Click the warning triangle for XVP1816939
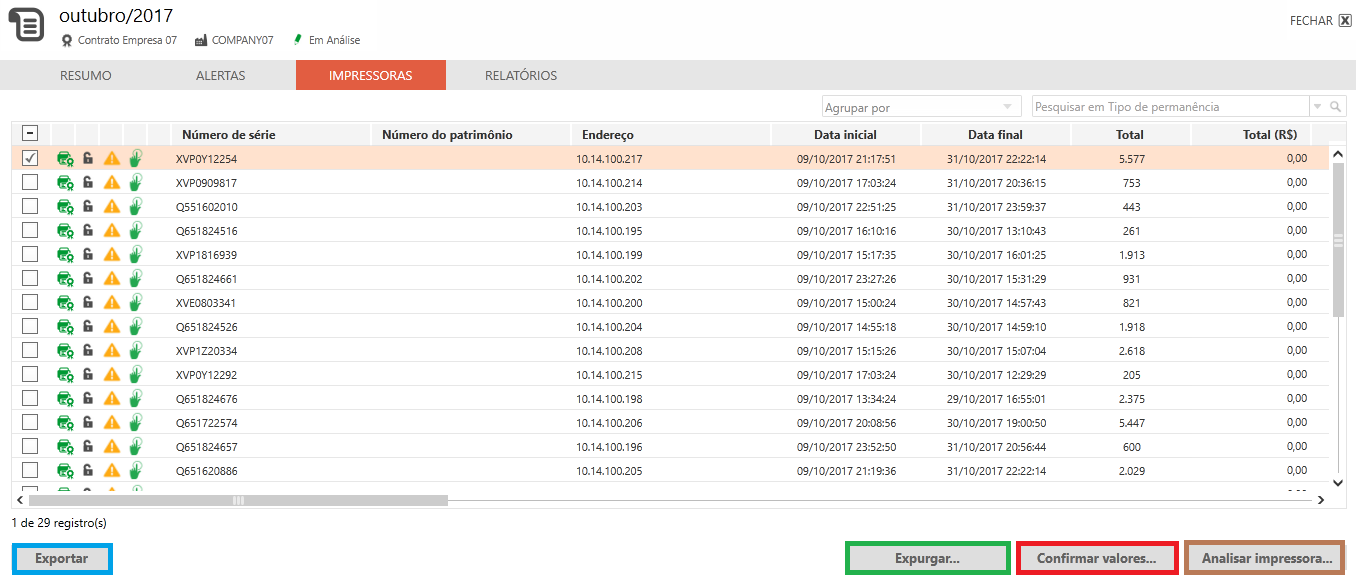The height and width of the screenshot is (578, 1356). (x=112, y=255)
